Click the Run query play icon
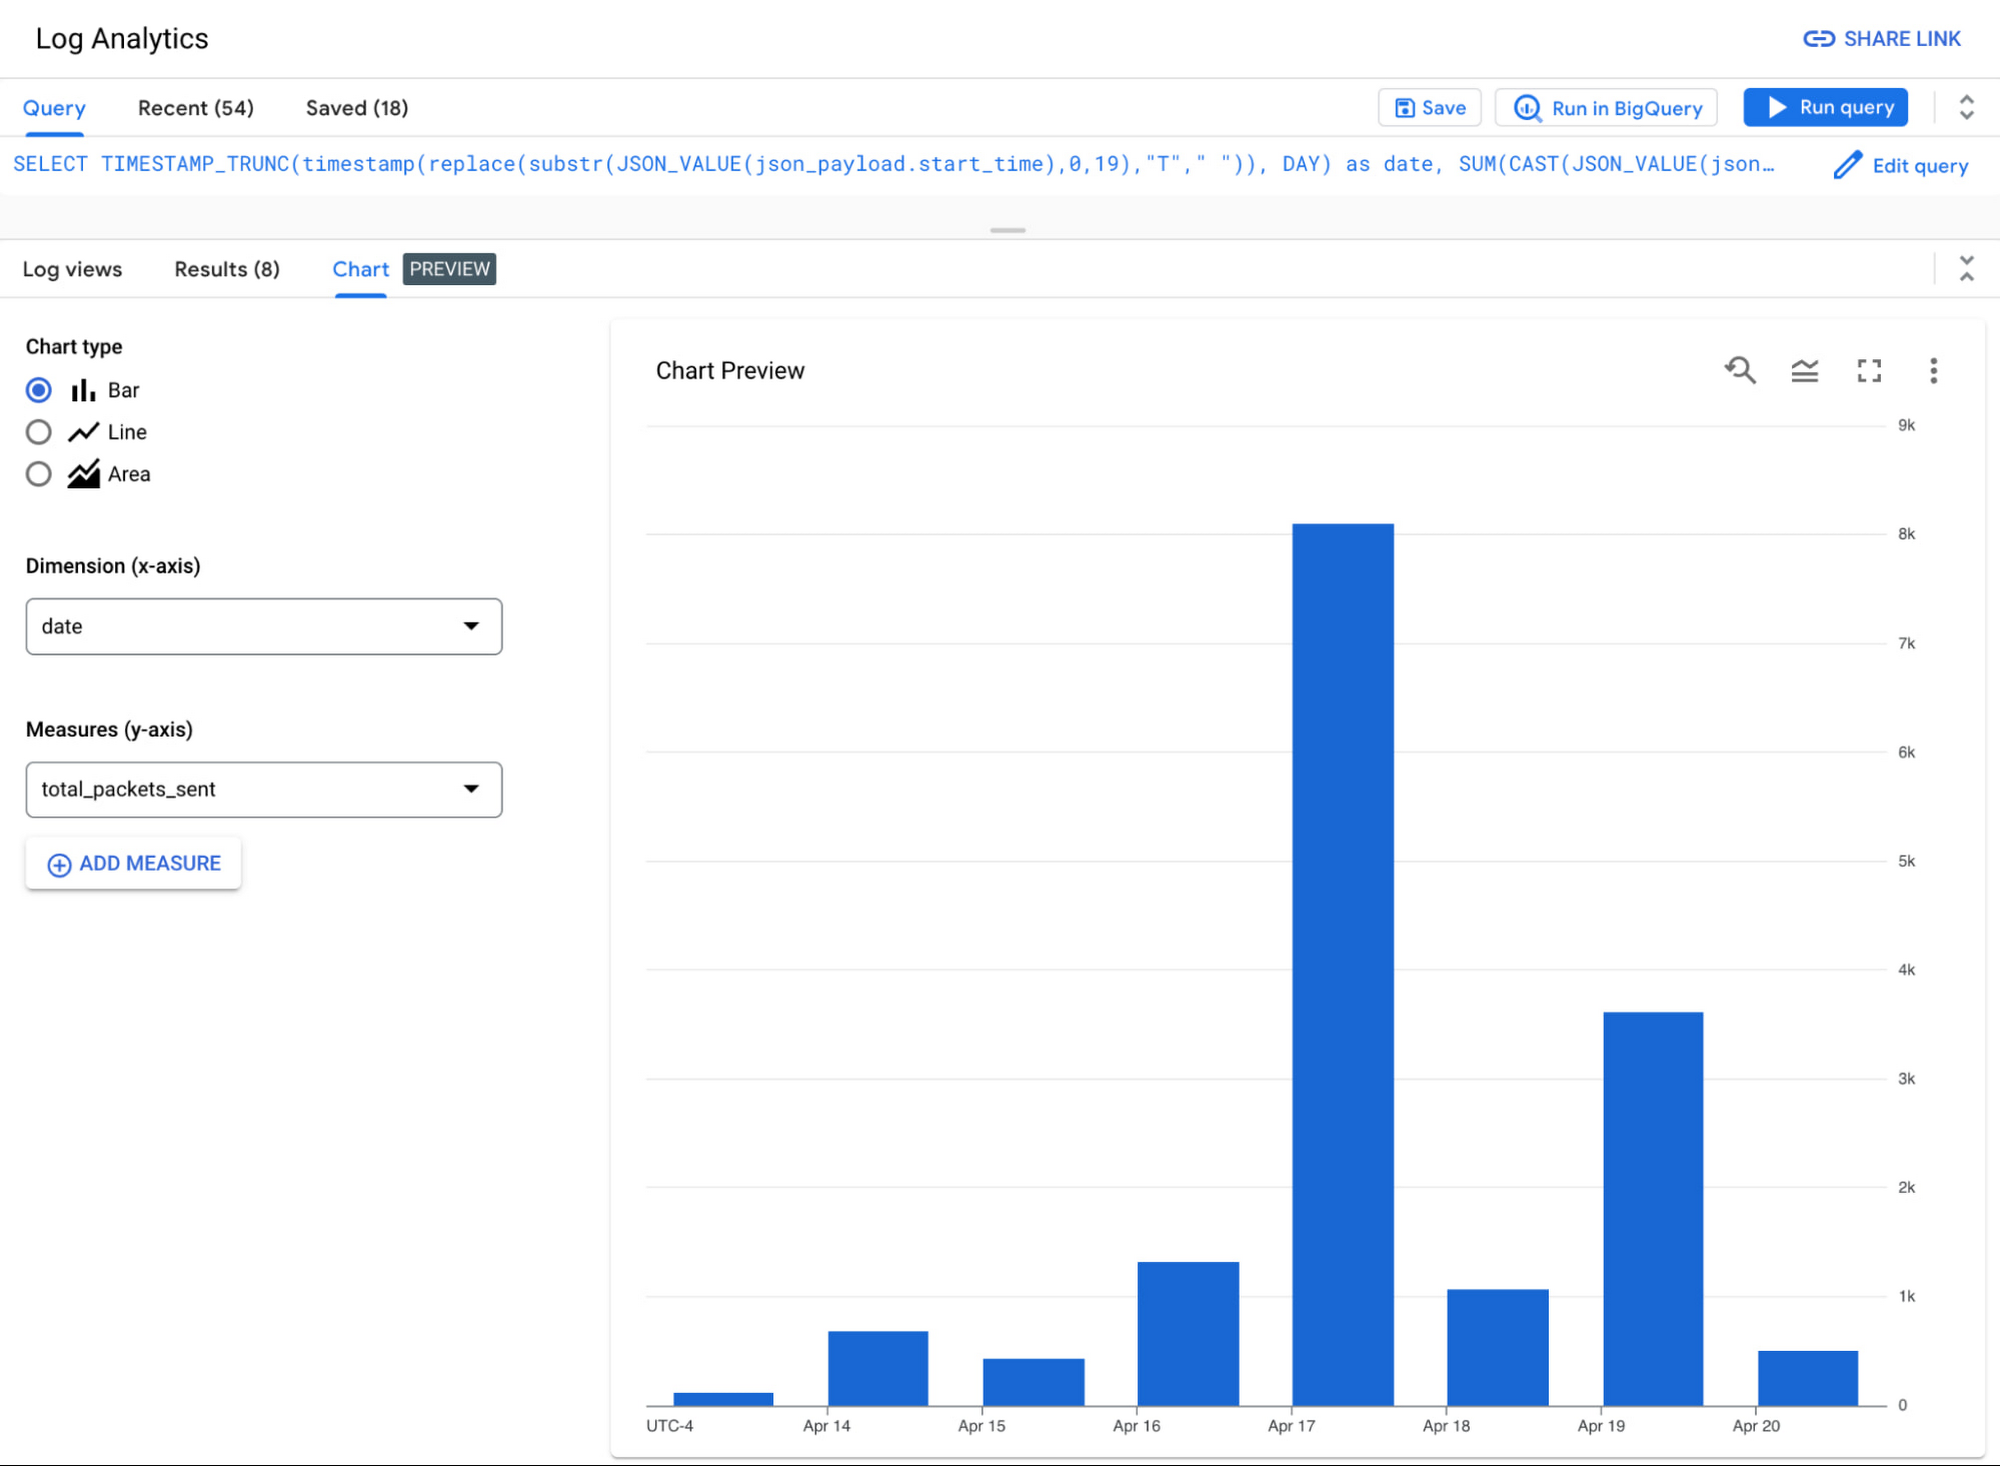The width and height of the screenshot is (2000, 1466). [1777, 107]
